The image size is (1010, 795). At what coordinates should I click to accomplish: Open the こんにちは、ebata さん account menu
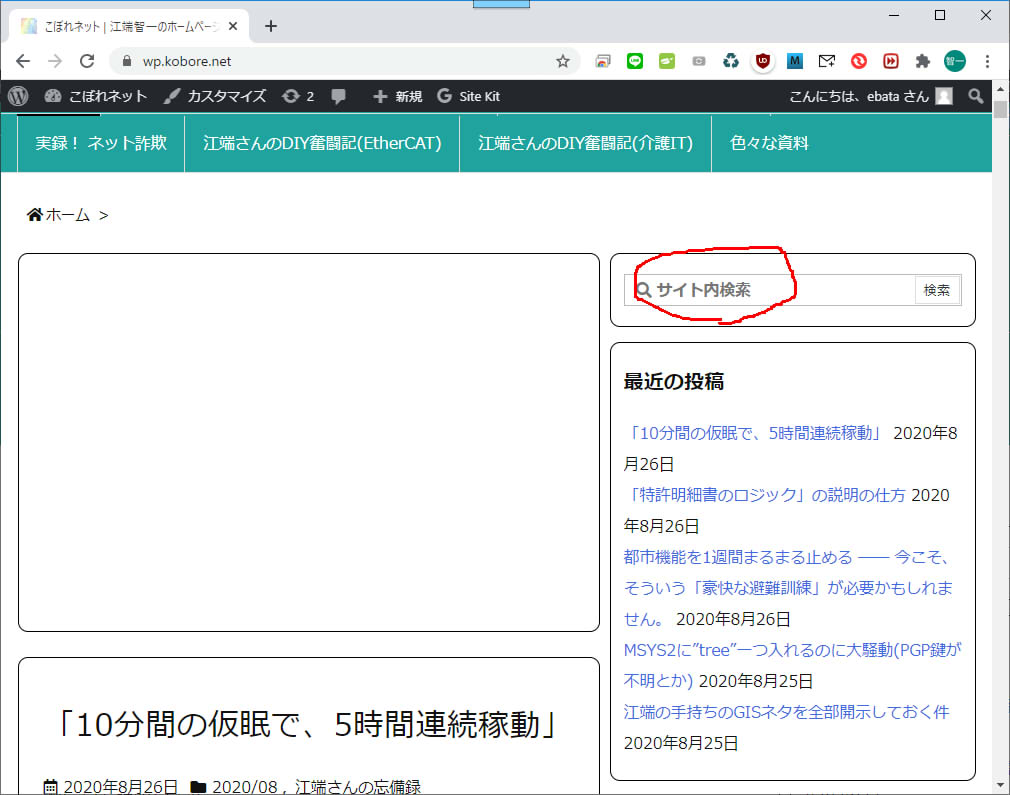870,96
